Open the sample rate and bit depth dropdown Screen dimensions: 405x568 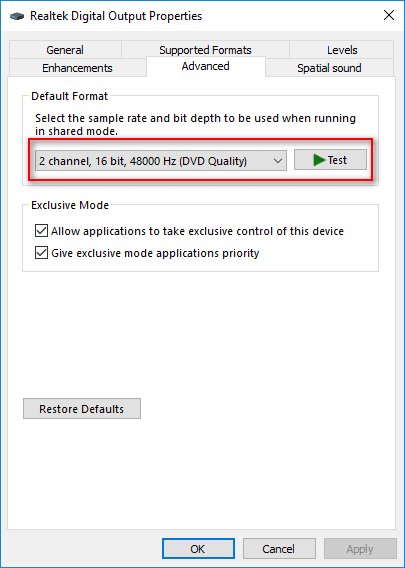161,160
